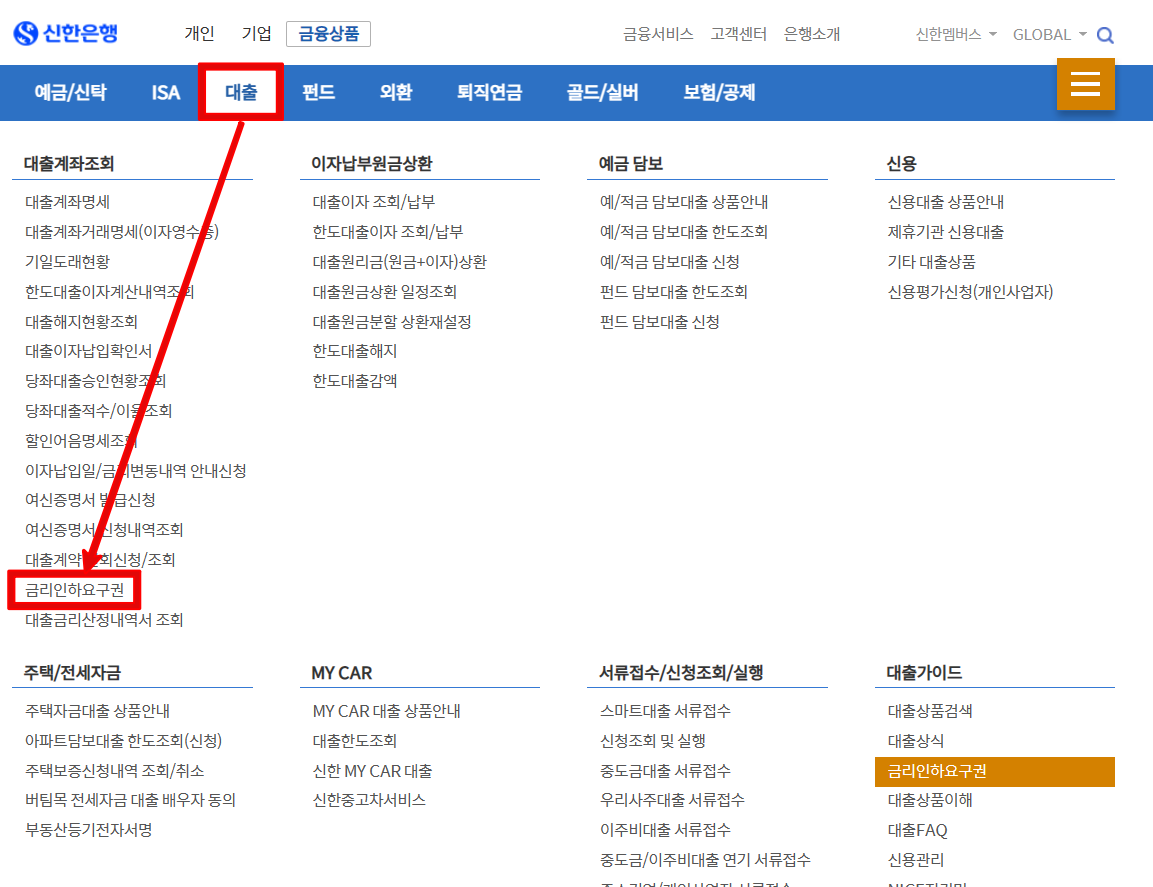The height and width of the screenshot is (887, 1153).
Task: Open 이주비대출 서류접수 link
Action: (665, 830)
